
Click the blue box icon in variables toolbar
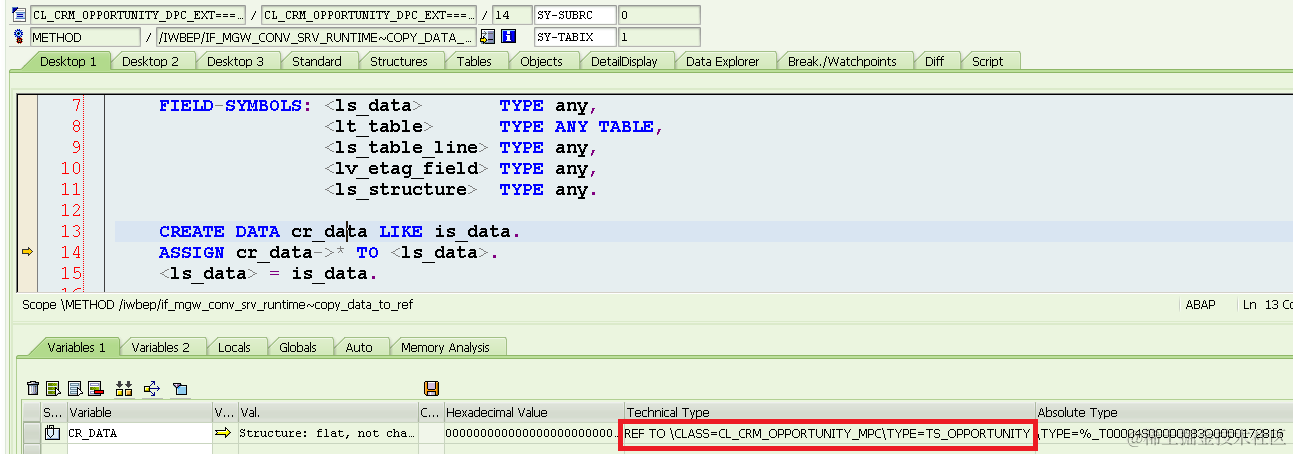(180, 388)
